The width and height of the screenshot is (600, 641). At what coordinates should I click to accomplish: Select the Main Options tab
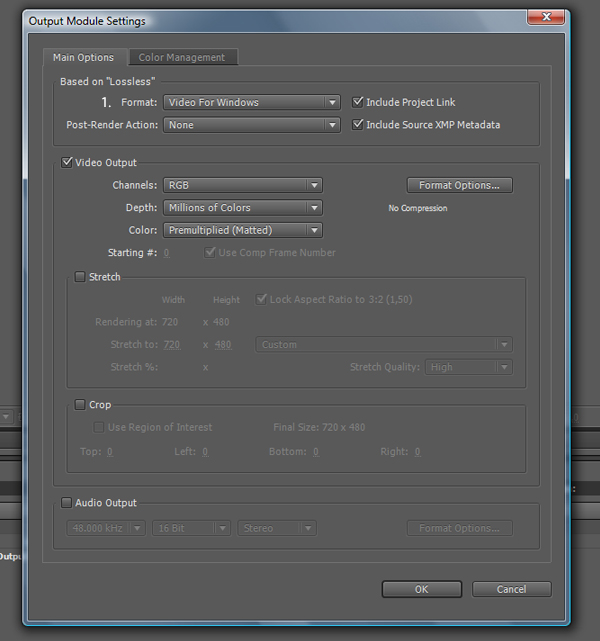[x=84, y=57]
